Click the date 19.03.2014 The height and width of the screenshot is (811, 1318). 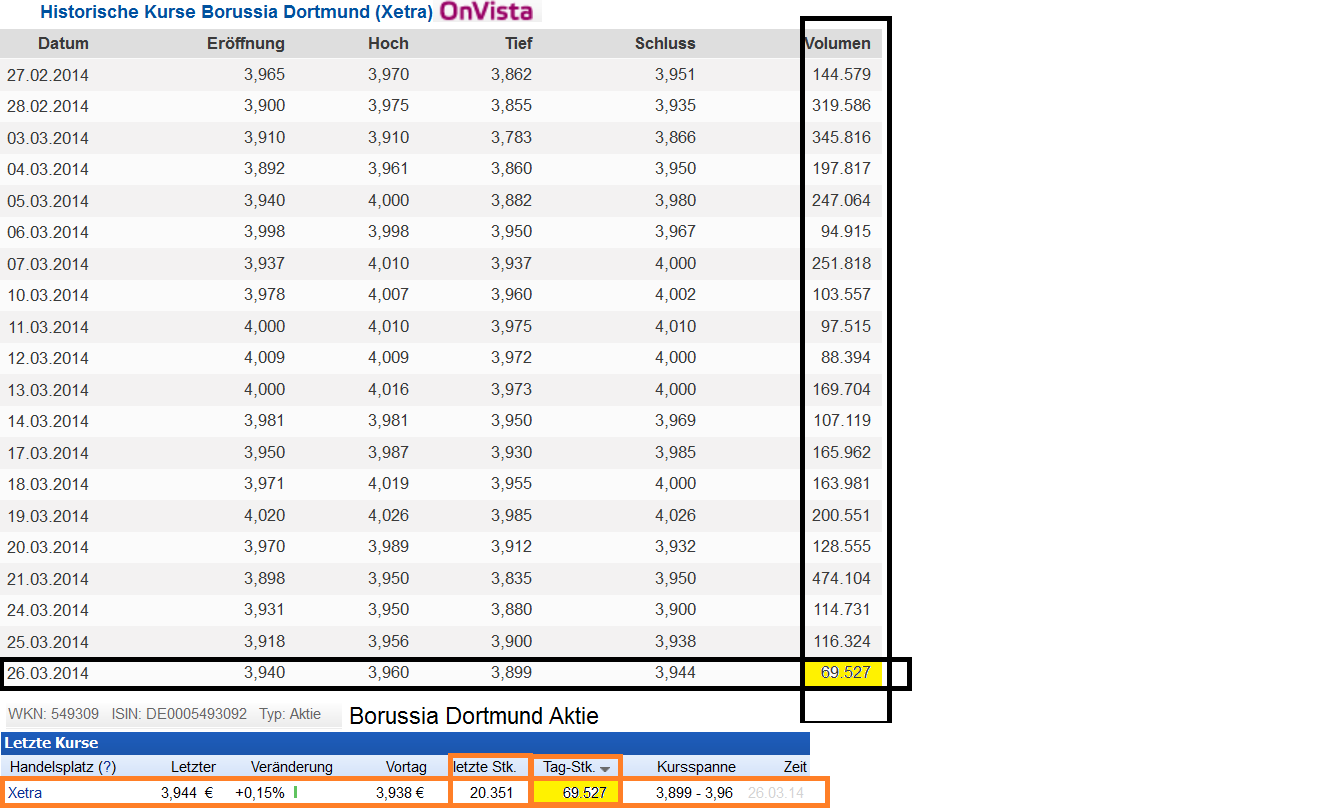click(x=48, y=516)
